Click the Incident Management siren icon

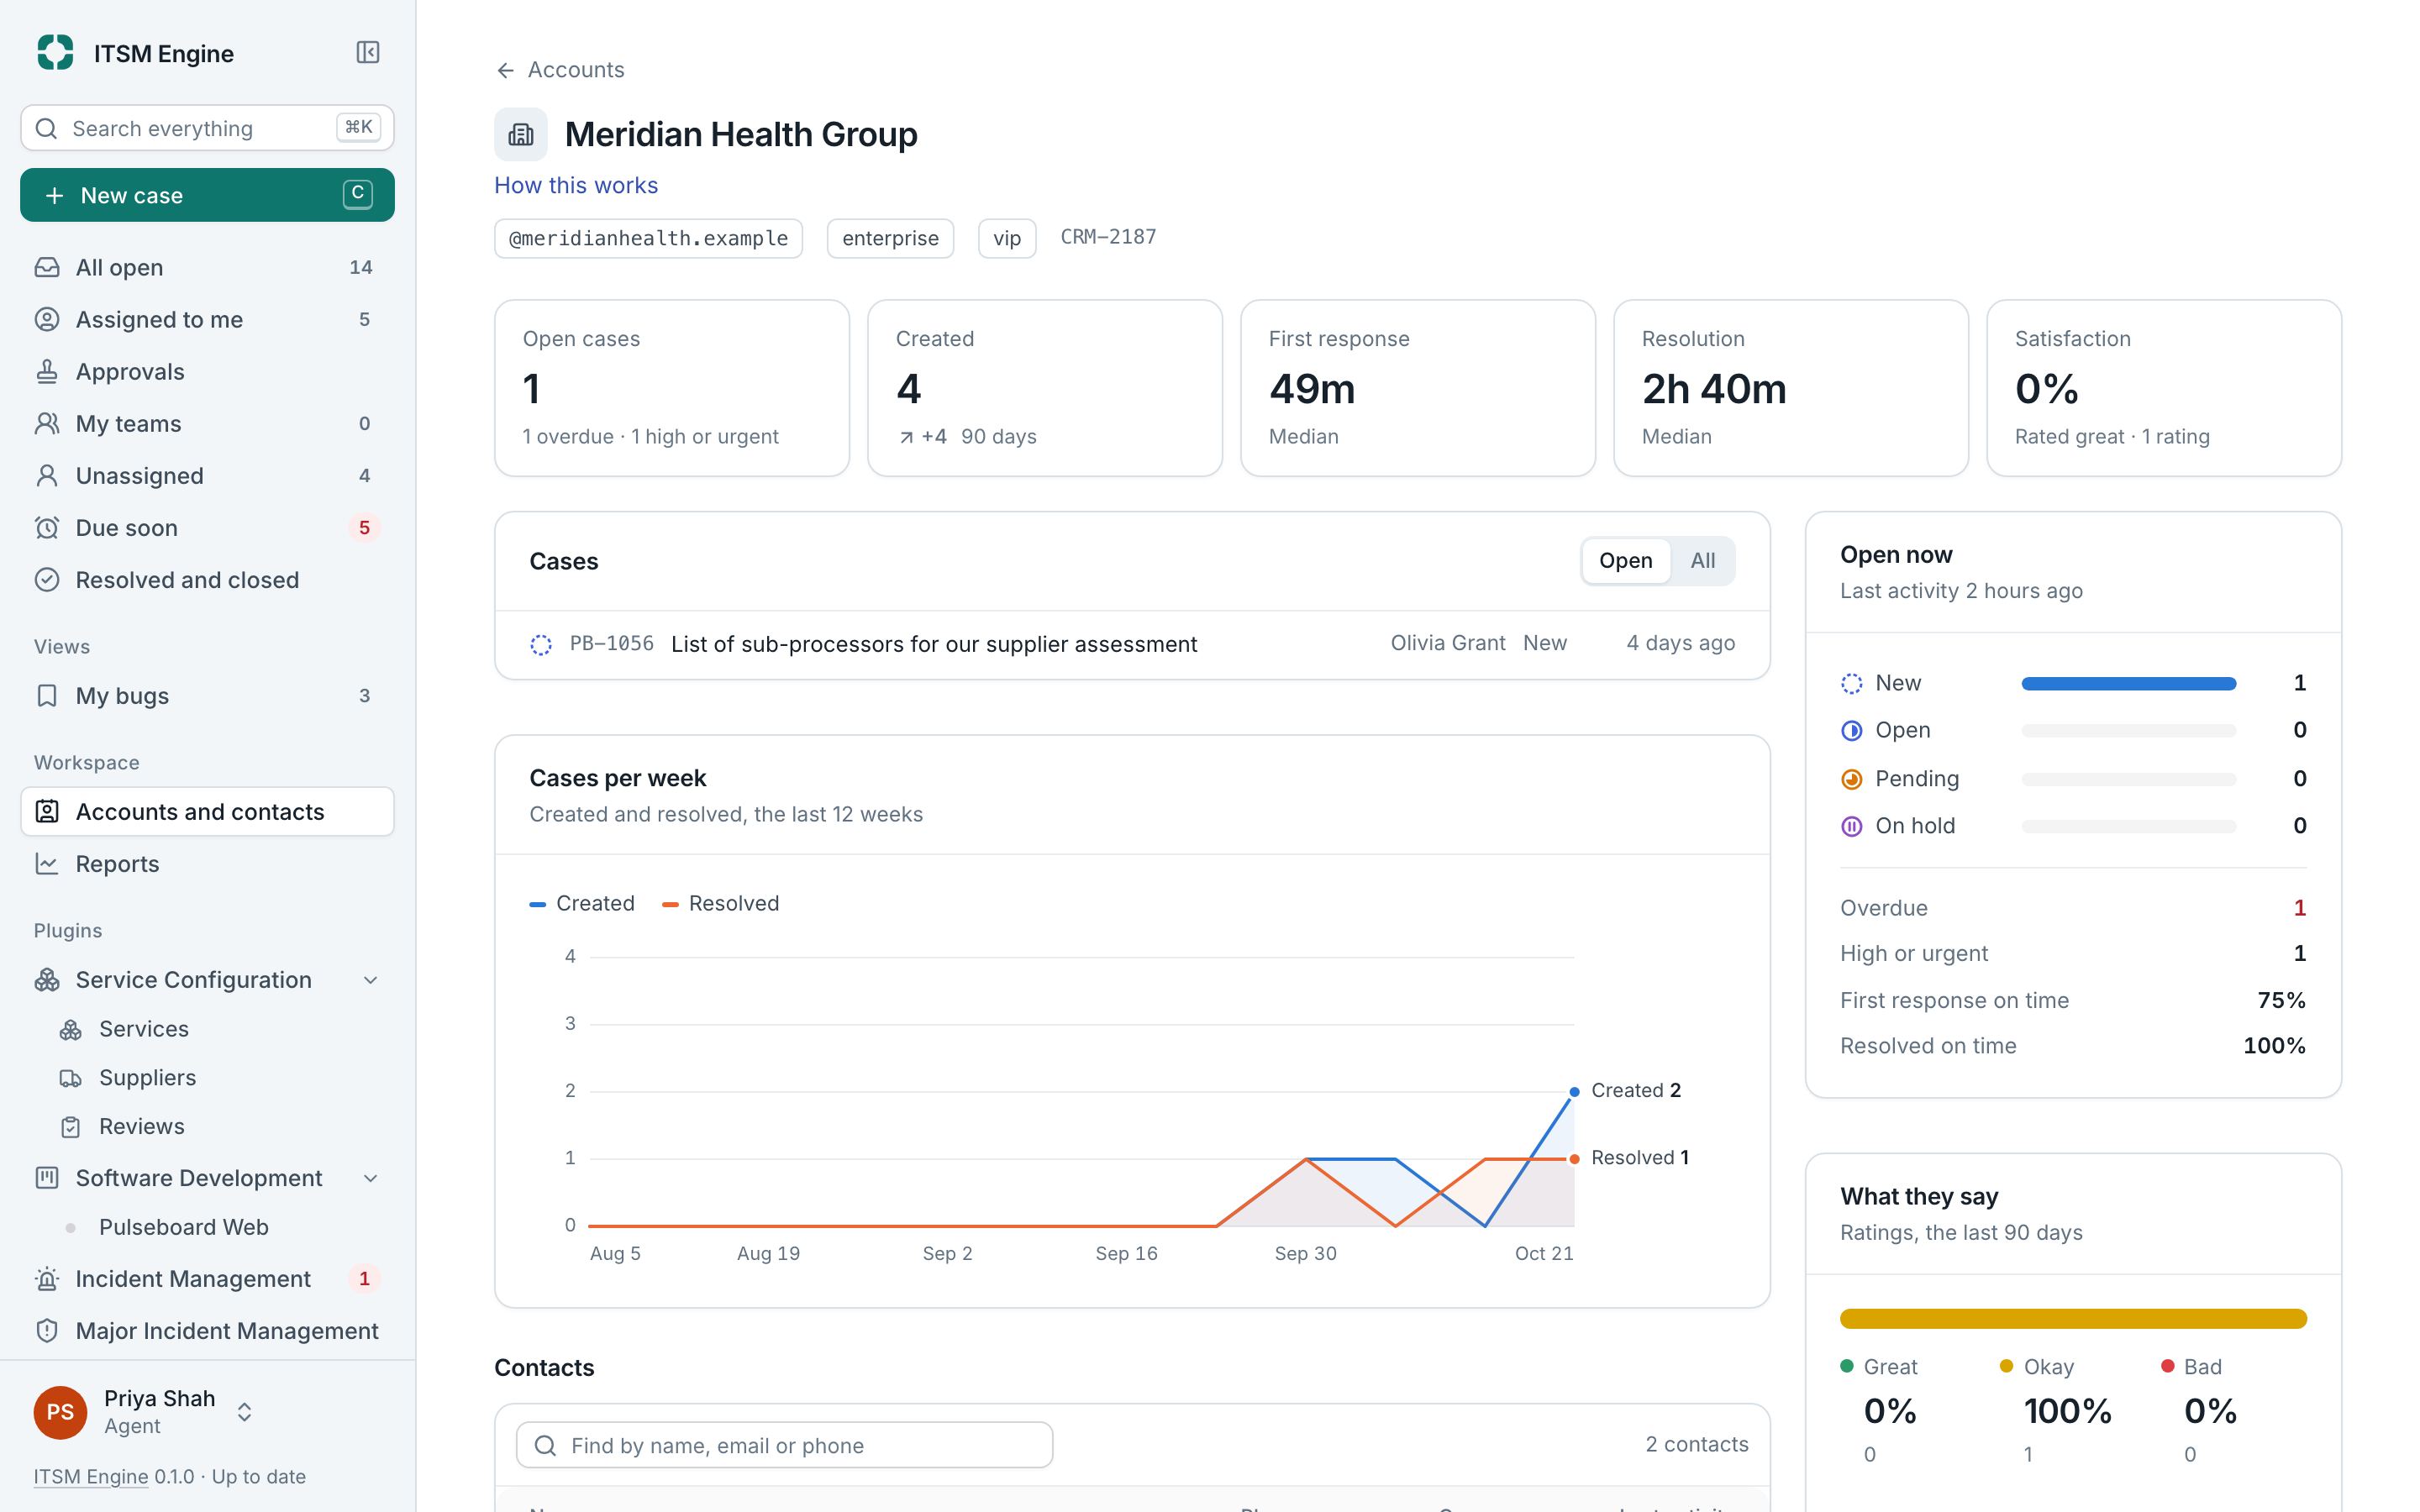click(x=47, y=1278)
